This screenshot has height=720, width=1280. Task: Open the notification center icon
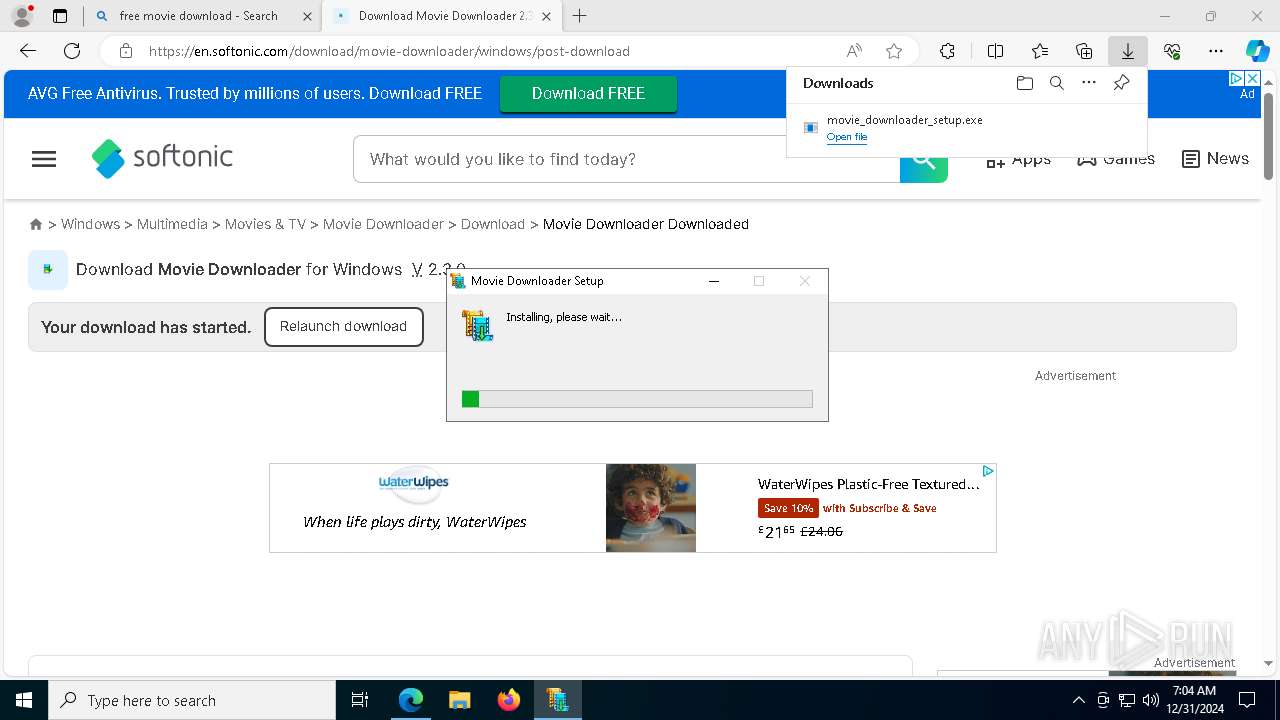pos(1247,700)
